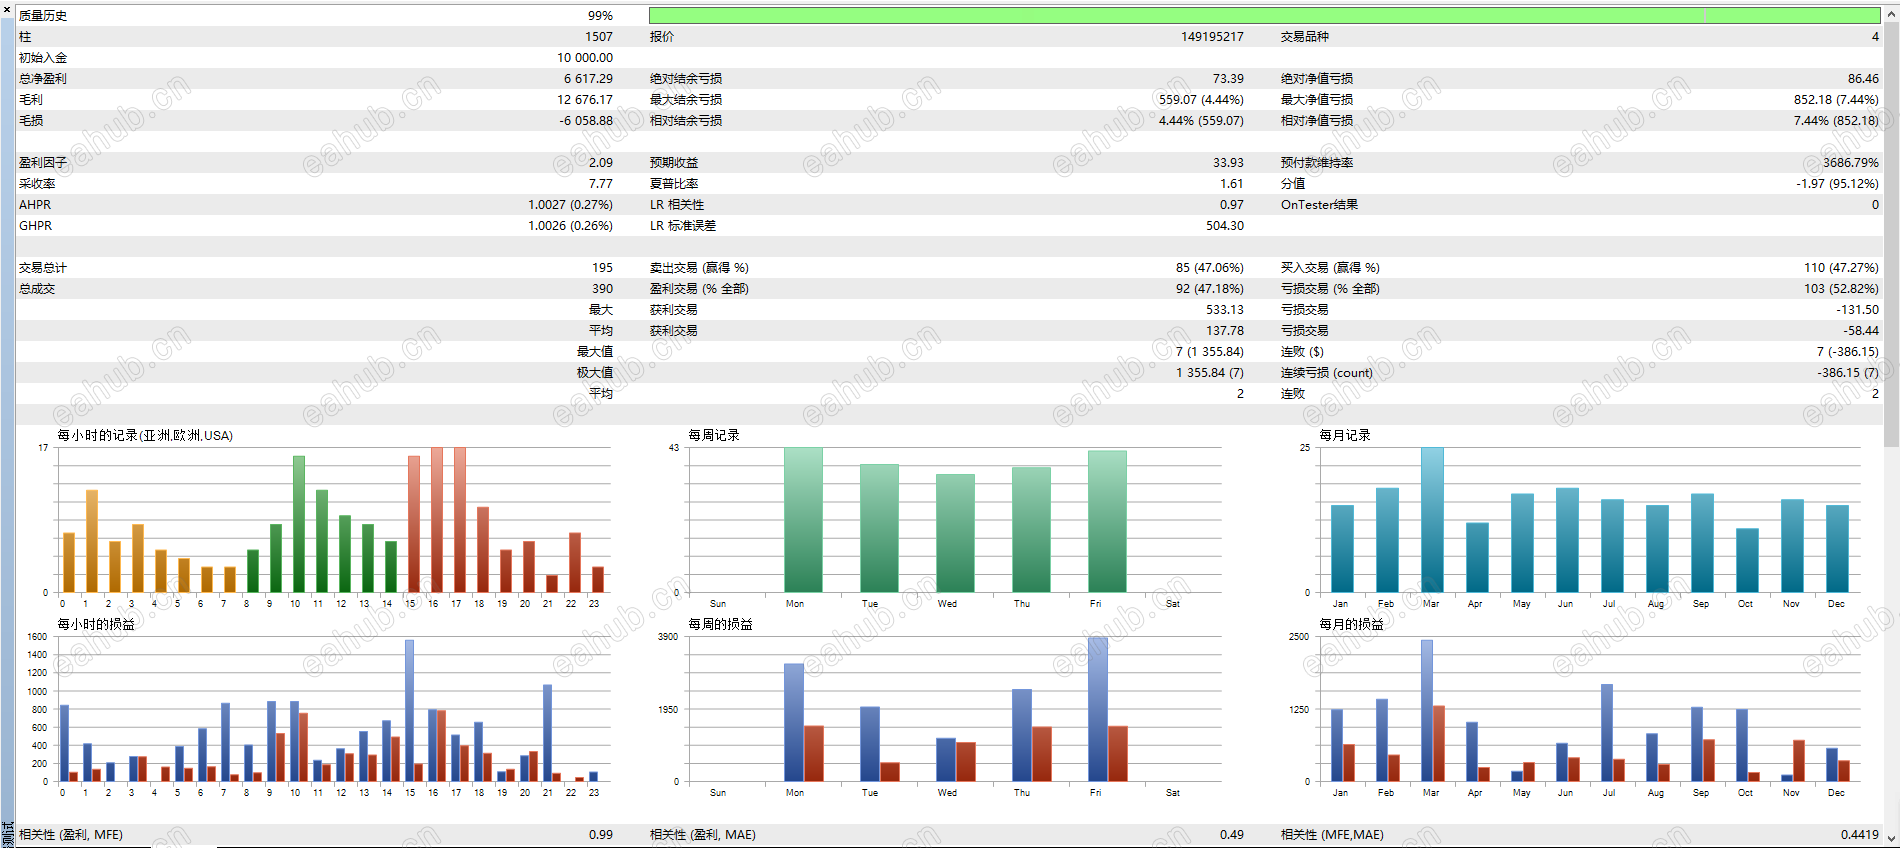Image resolution: width=1900 pixels, height=848 pixels.
Task: Click the blue hour 15 bar in 每小时的损益 chart
Action: pos(410,710)
